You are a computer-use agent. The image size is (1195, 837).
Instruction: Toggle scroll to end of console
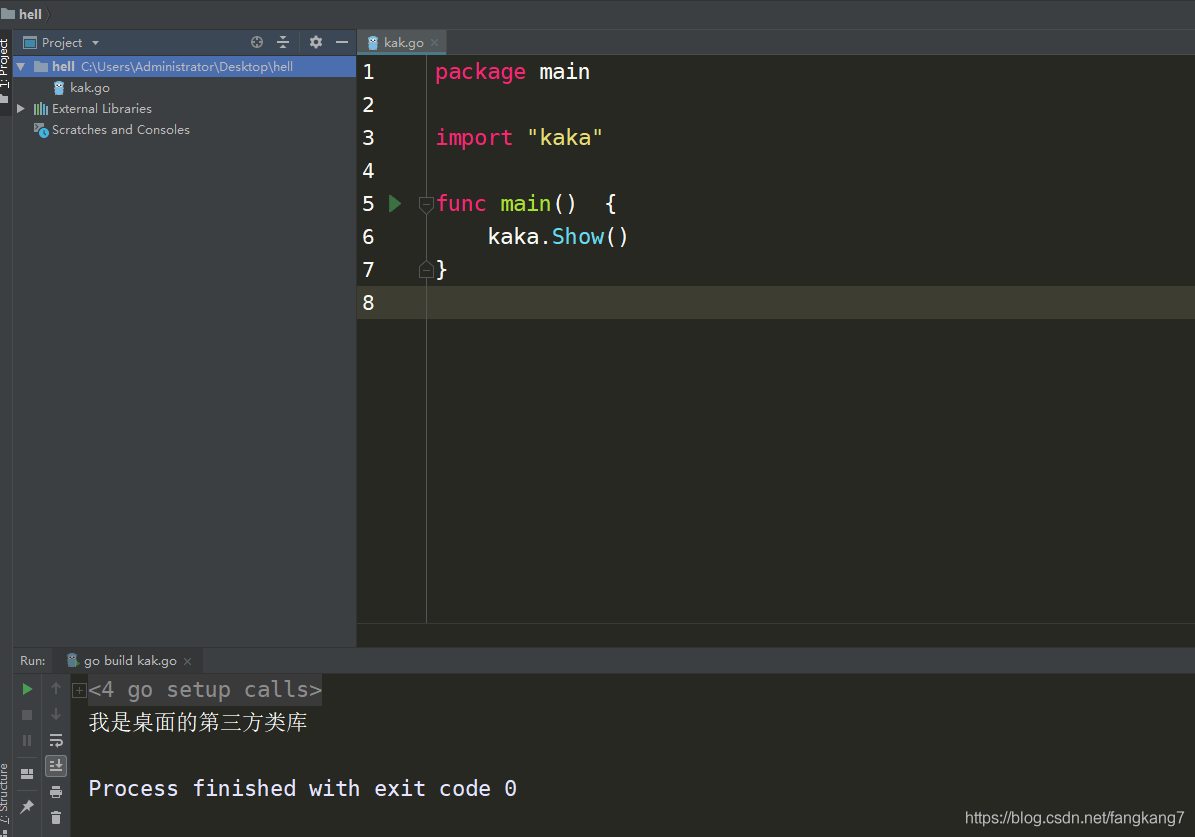click(x=56, y=765)
